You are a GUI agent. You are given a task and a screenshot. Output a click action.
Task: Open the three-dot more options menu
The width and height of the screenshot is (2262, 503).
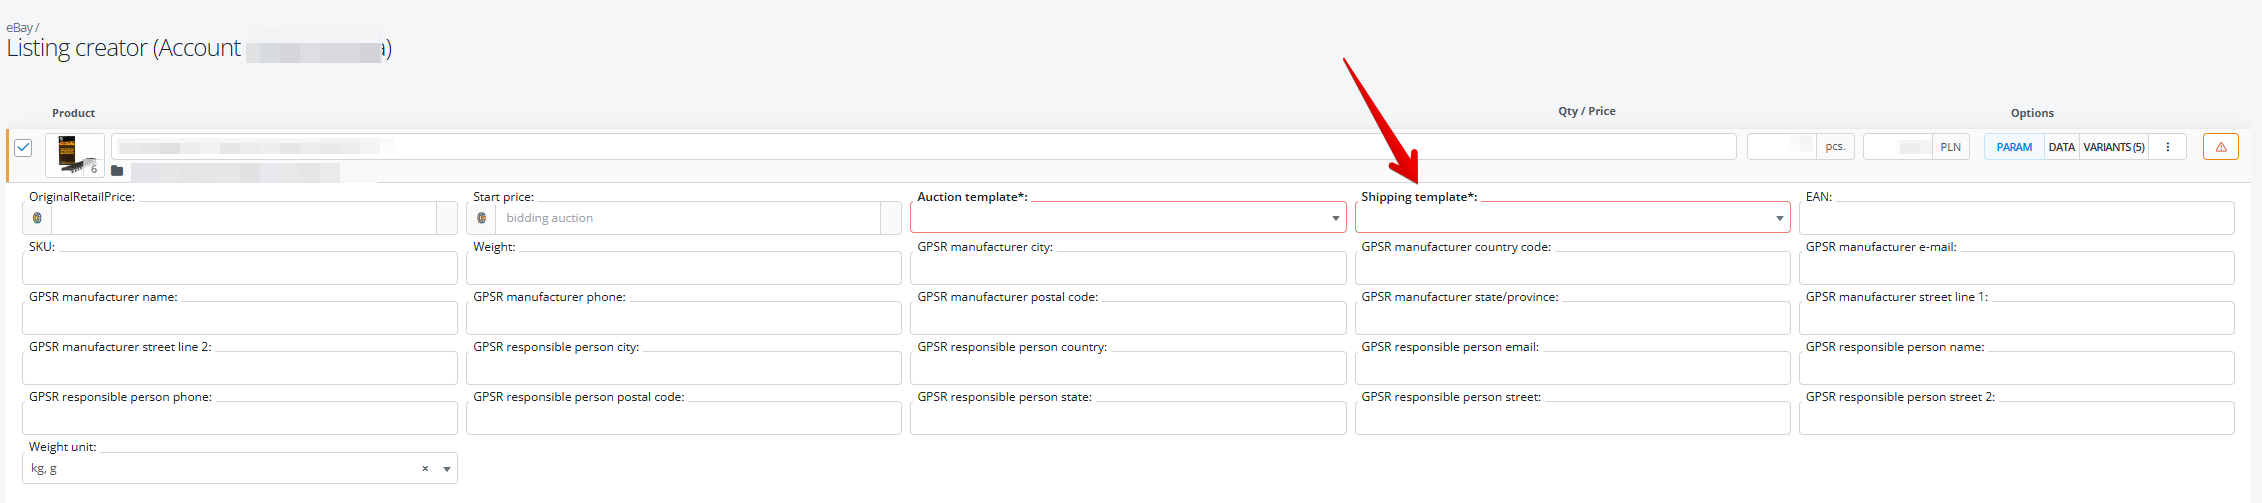(2167, 147)
